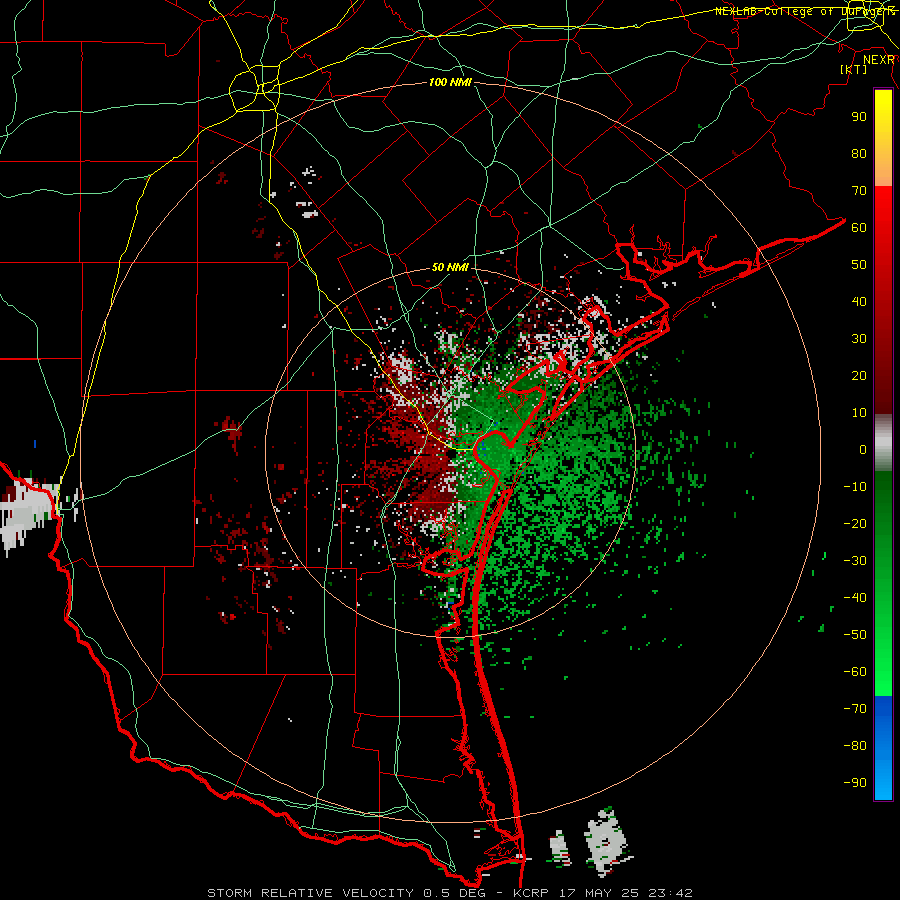Click the -70 value on velocity scale
The height and width of the screenshot is (900, 900).
(x=855, y=709)
